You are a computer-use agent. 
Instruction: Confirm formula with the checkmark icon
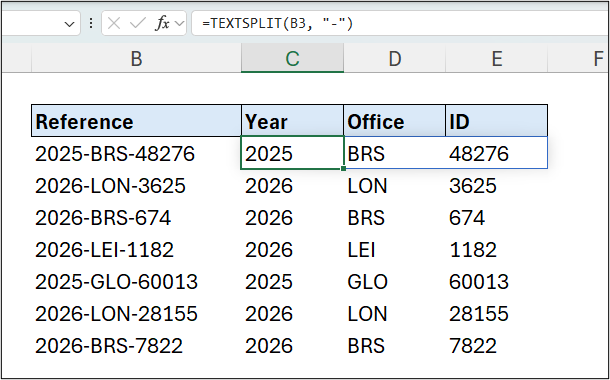click(x=138, y=24)
